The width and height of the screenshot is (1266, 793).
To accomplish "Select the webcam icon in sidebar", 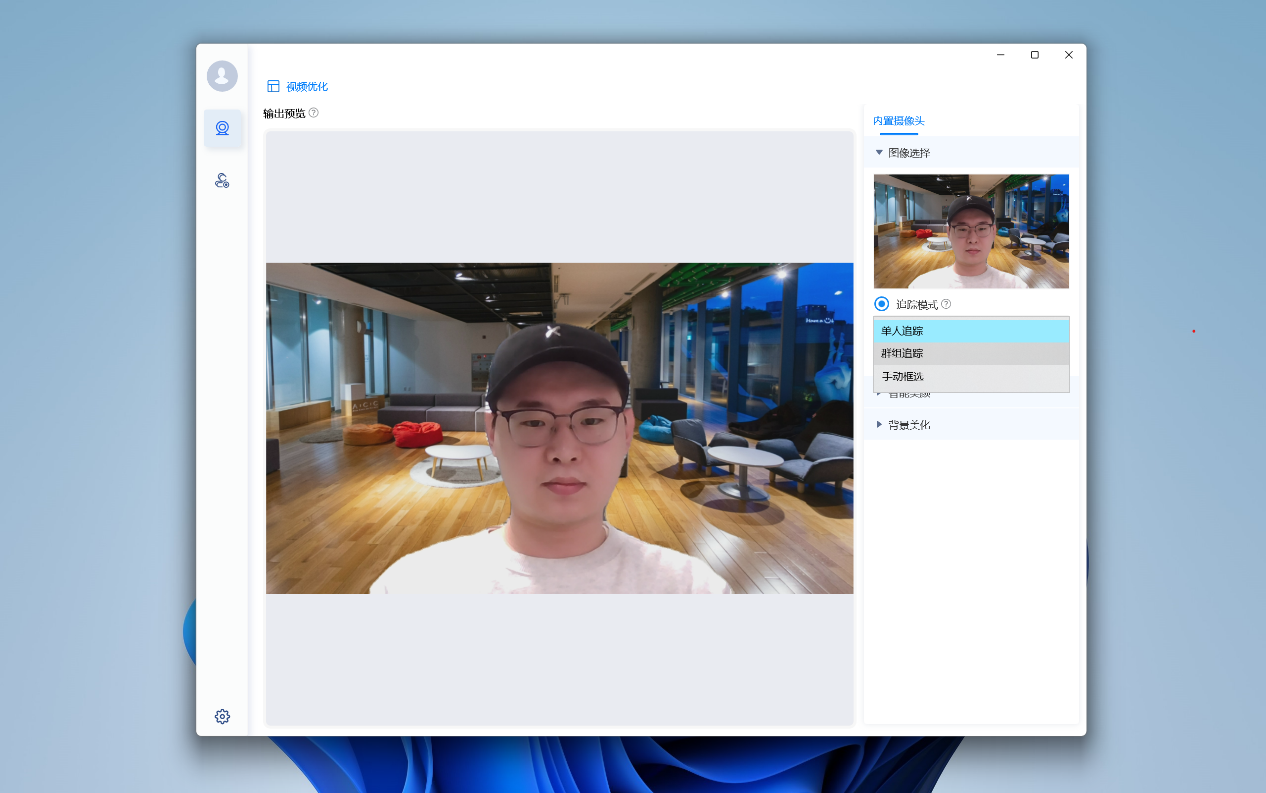I will (223, 129).
